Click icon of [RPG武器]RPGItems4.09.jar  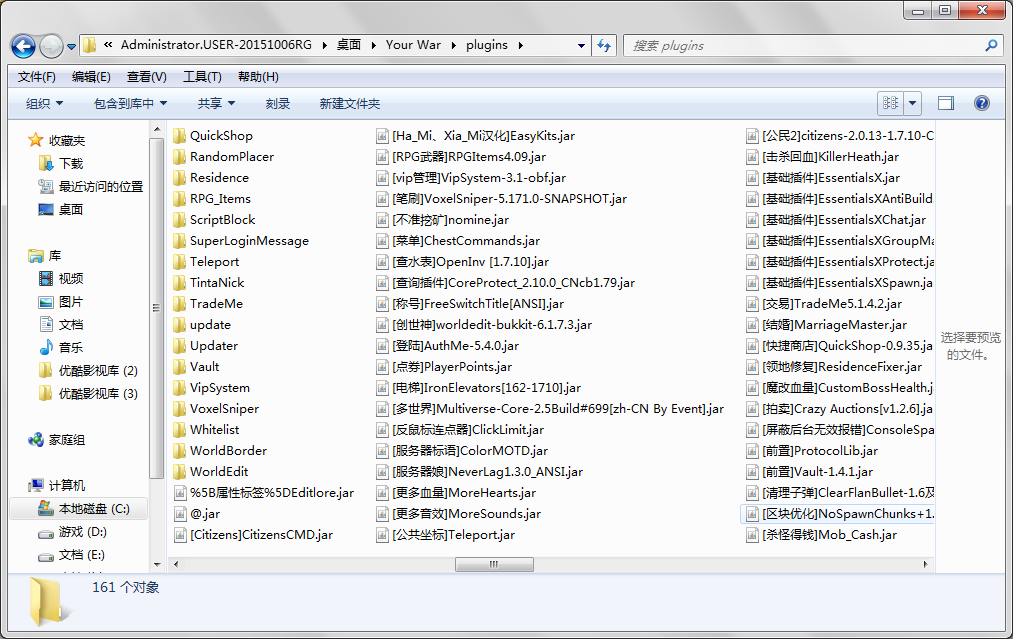[x=382, y=157]
